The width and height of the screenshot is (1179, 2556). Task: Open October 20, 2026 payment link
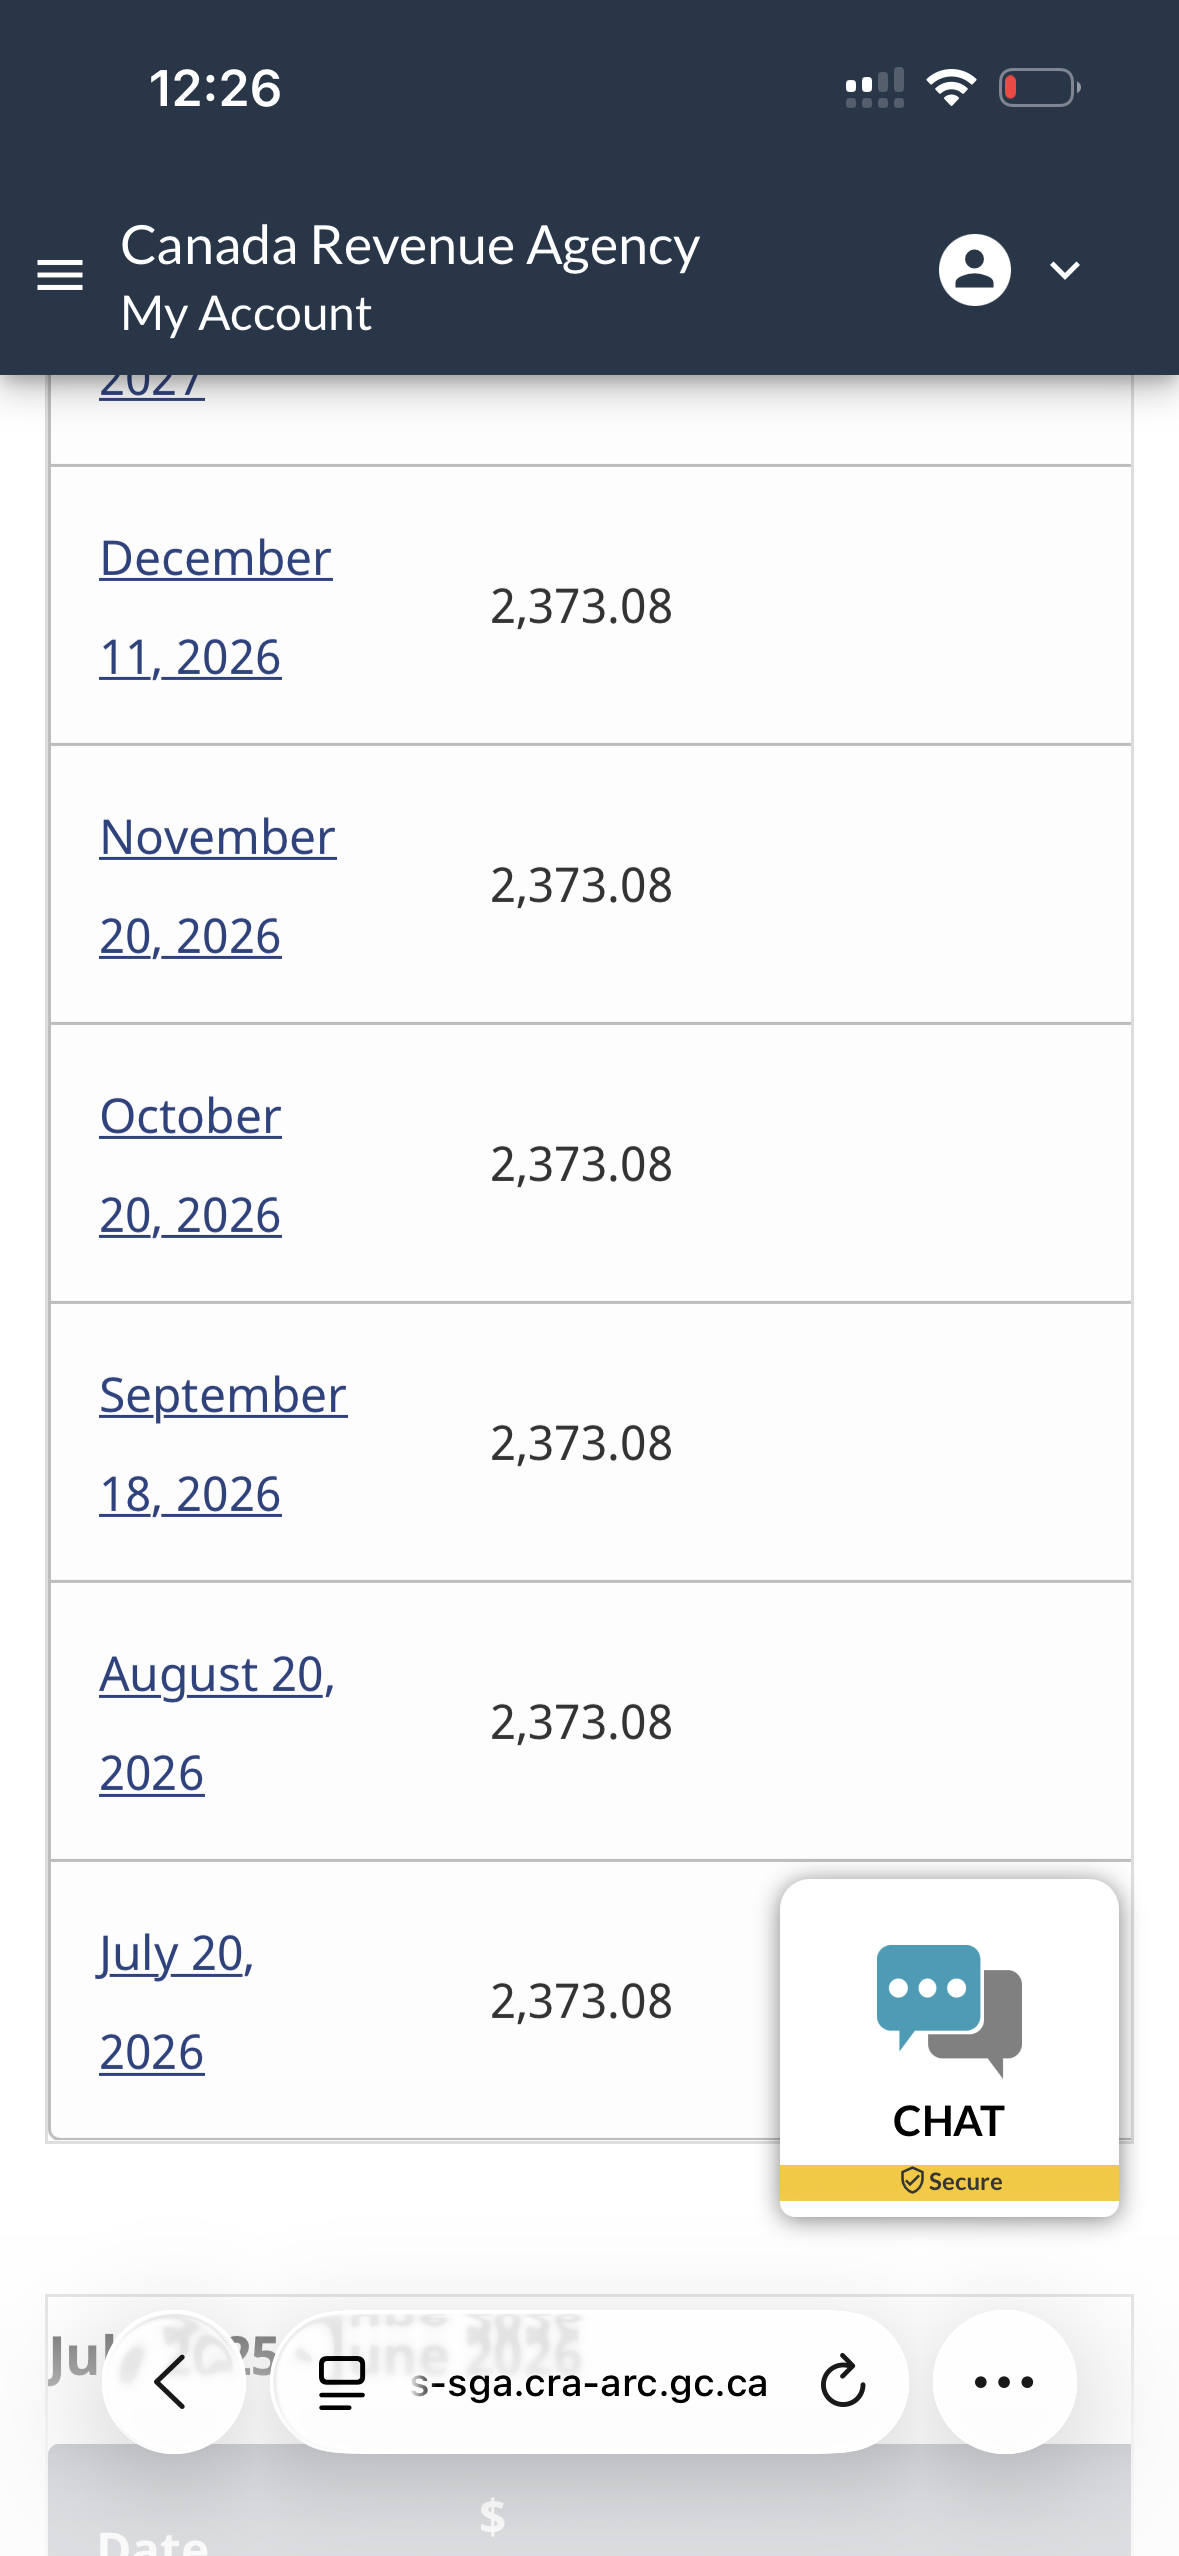pos(190,1165)
